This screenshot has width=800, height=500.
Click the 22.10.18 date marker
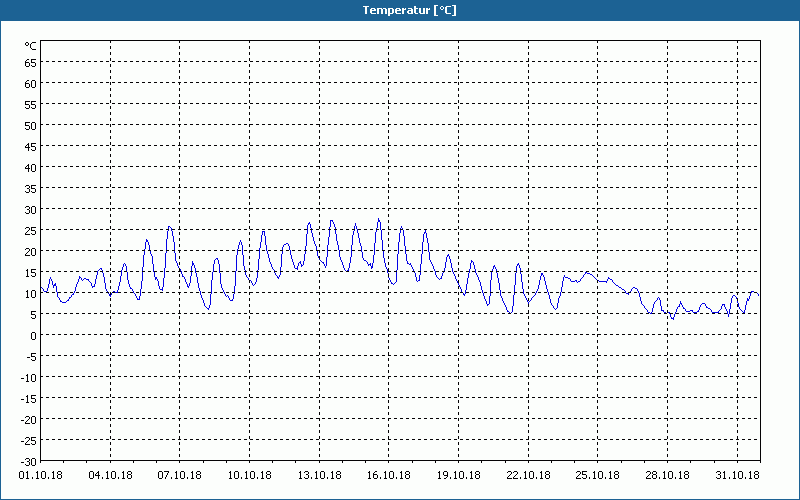527,475
